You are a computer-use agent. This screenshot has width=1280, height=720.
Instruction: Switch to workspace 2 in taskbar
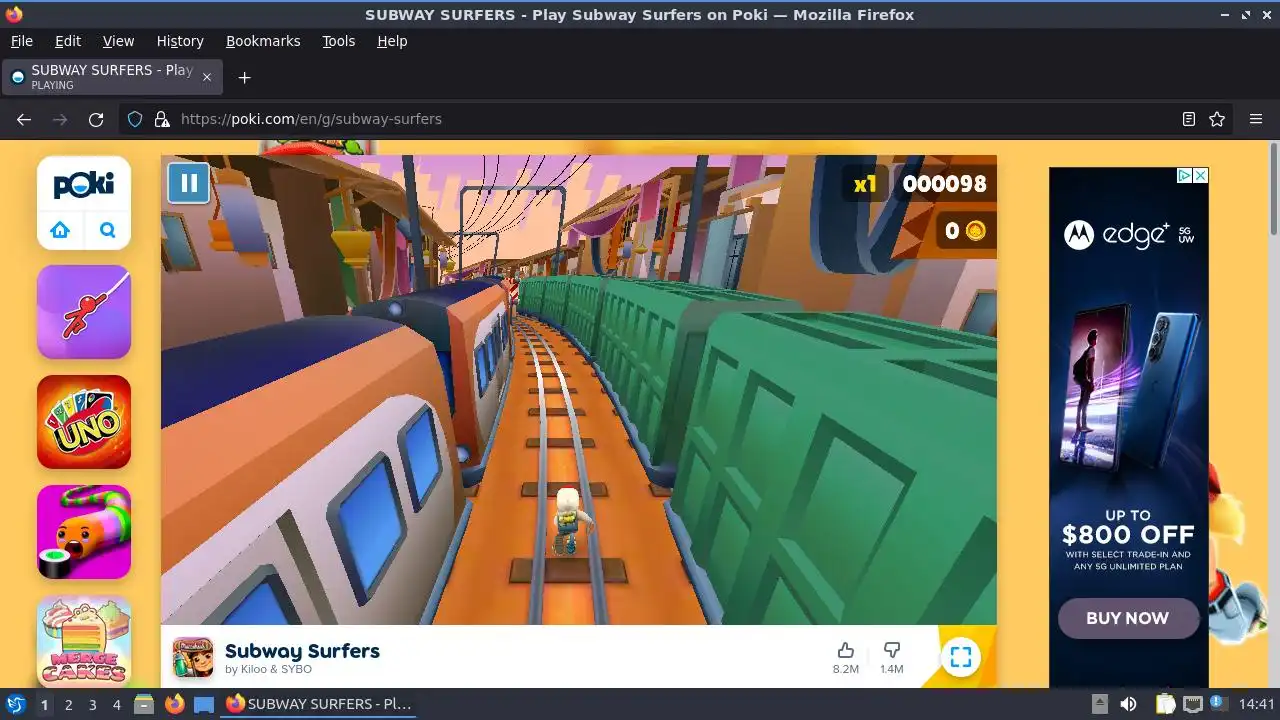click(x=68, y=704)
